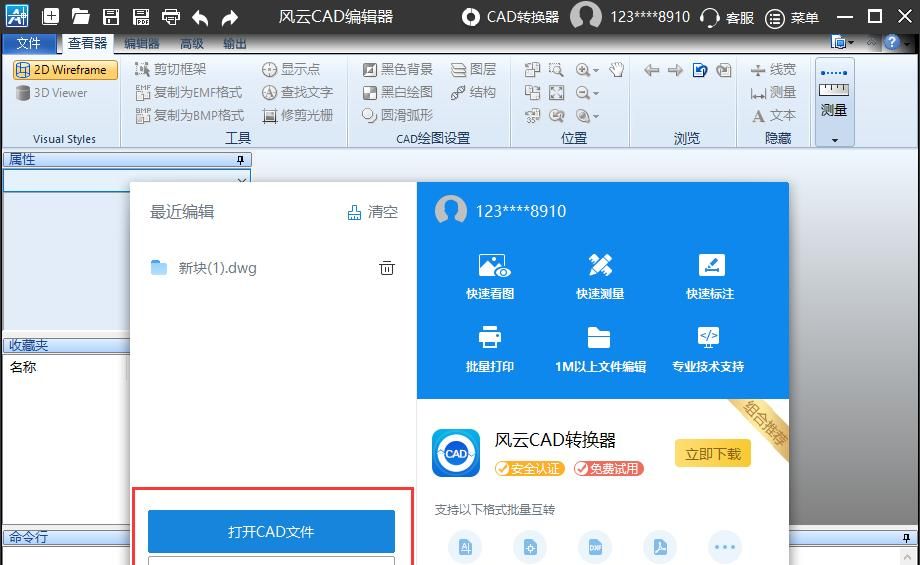Show the 结构 structure panel
This screenshot has height=565, width=920.
point(473,92)
